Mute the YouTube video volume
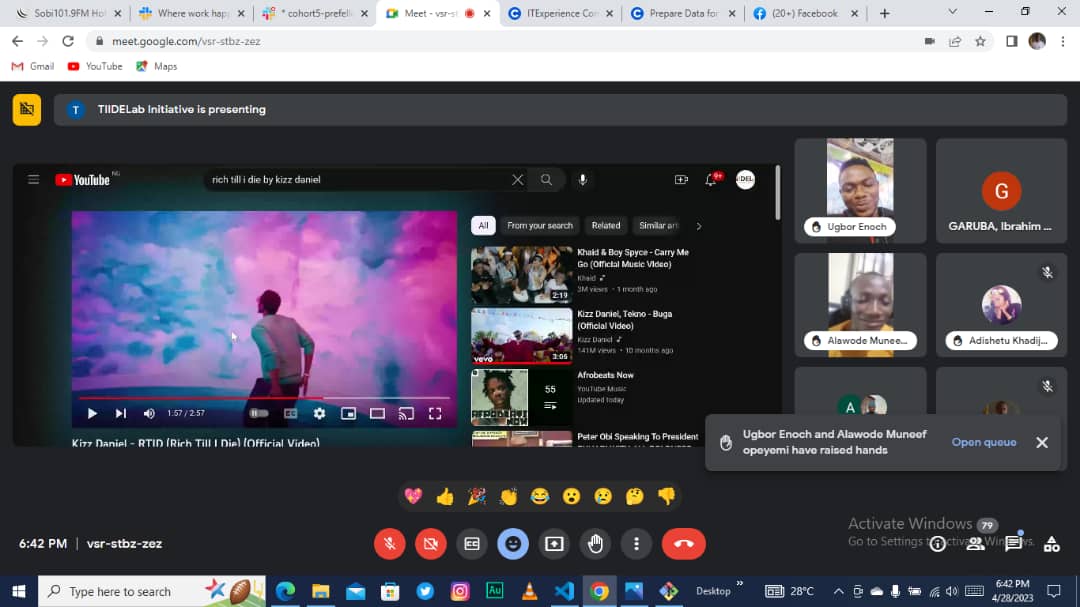The width and height of the screenshot is (1080, 607). [149, 413]
